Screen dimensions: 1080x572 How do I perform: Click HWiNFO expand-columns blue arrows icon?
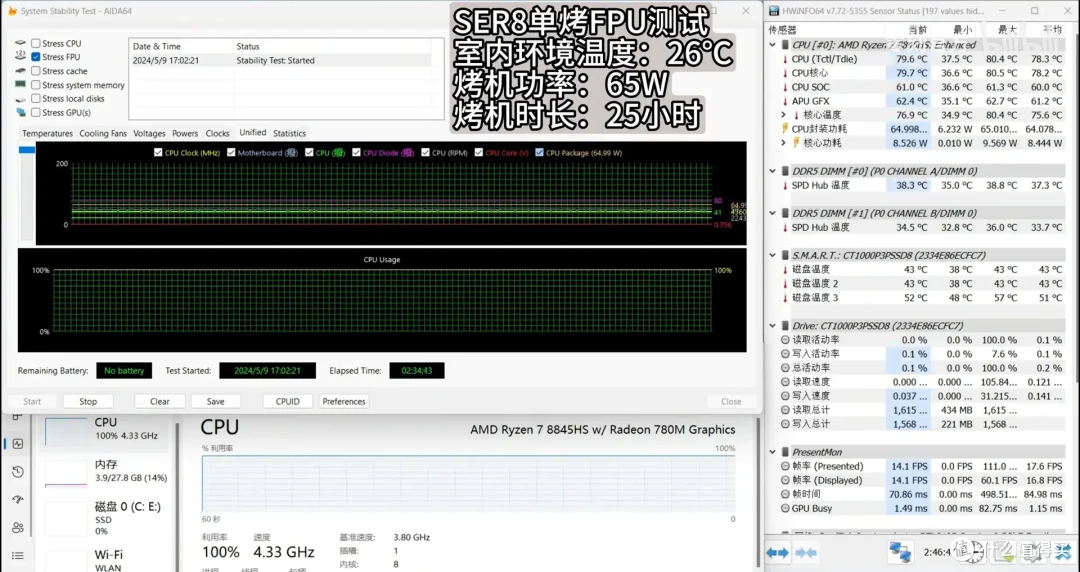coord(778,553)
